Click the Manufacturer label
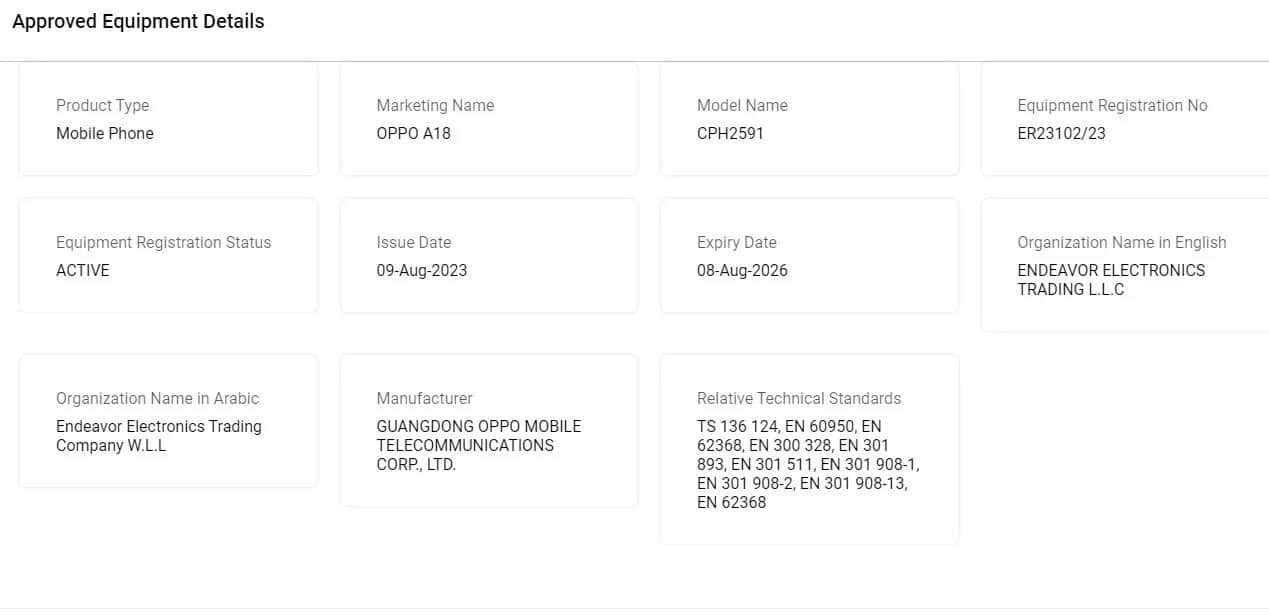The height and width of the screenshot is (616, 1269). click(x=424, y=398)
